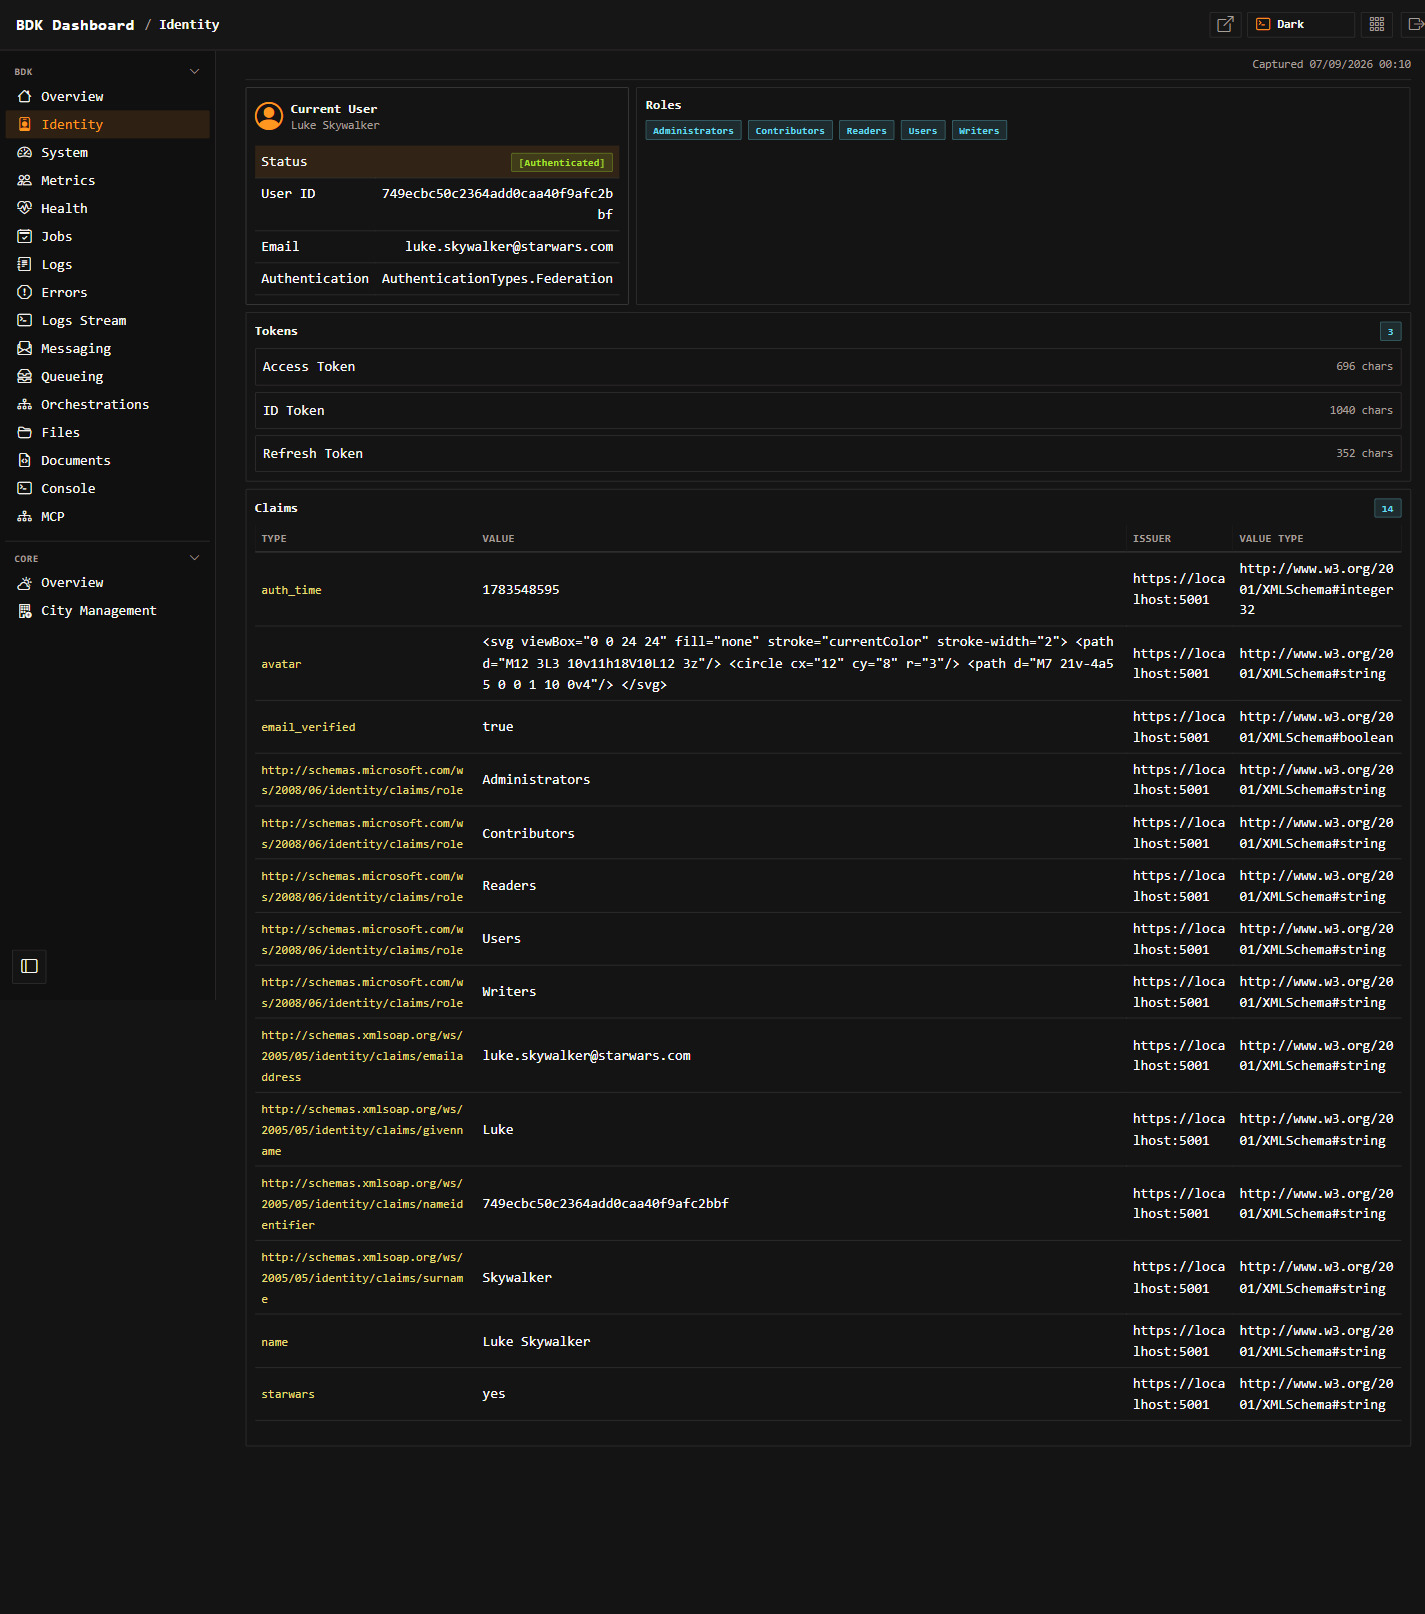The width and height of the screenshot is (1425, 1614).
Task: Click the Authenticated status badge
Action: tap(562, 163)
